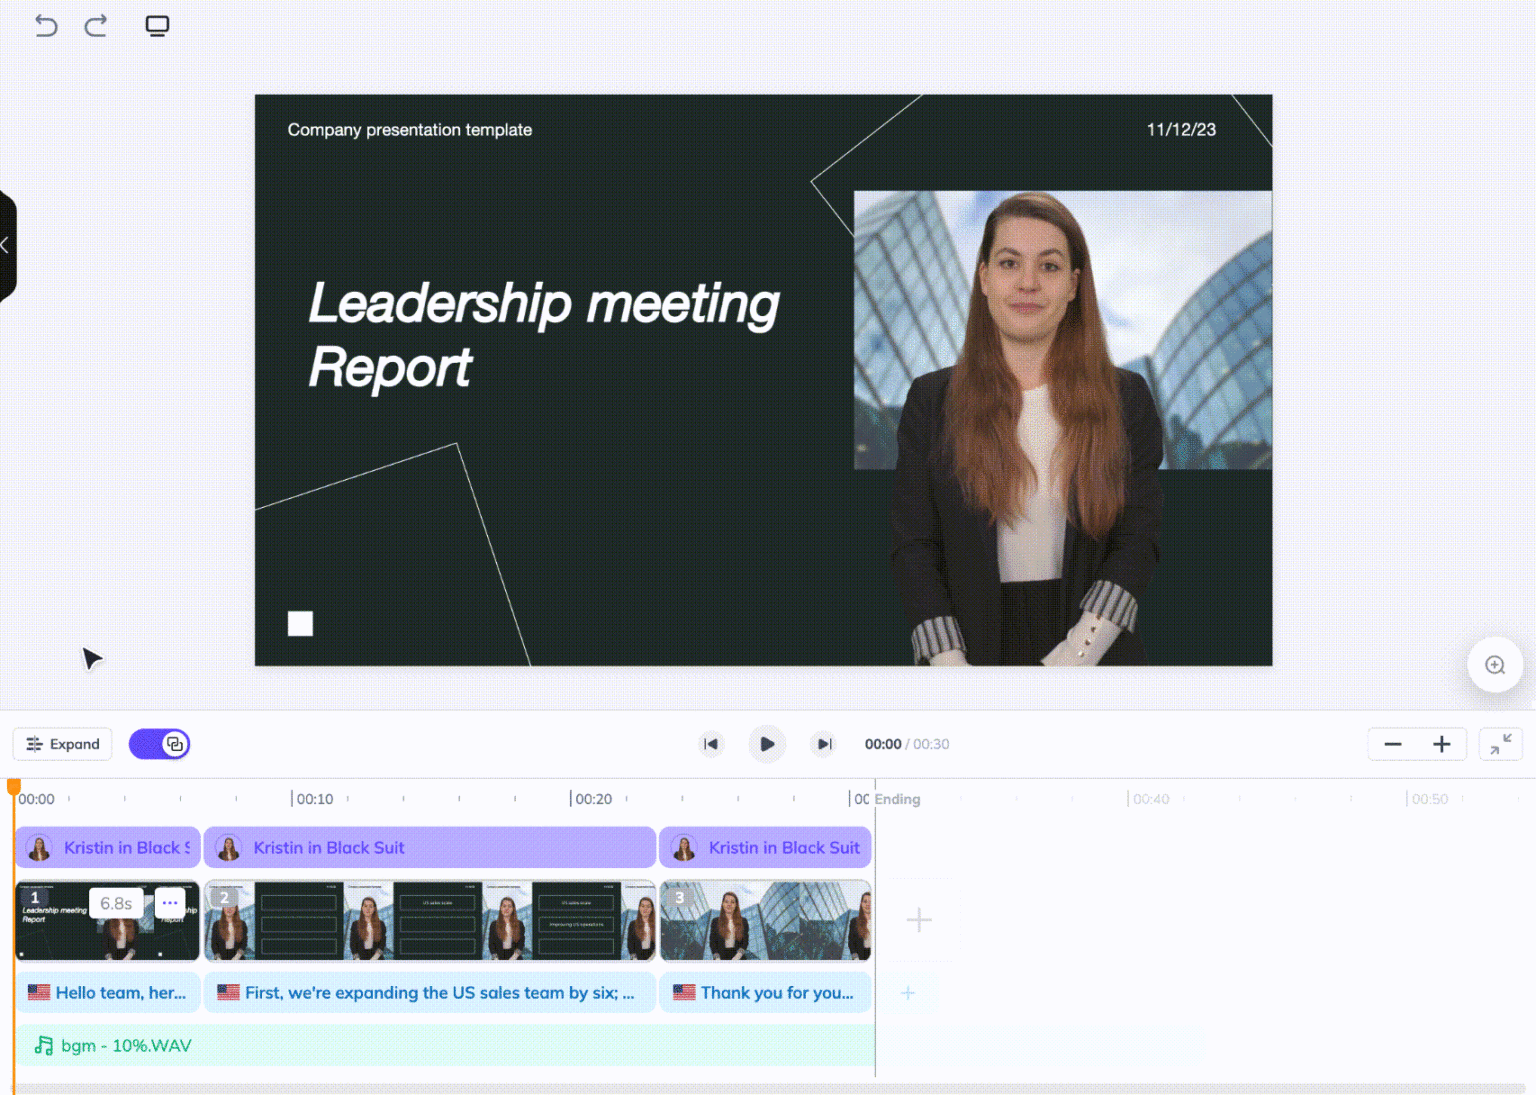The width and height of the screenshot is (1536, 1095).
Task: Click the minus icon to zoom out the timeline
Action: coord(1393,744)
